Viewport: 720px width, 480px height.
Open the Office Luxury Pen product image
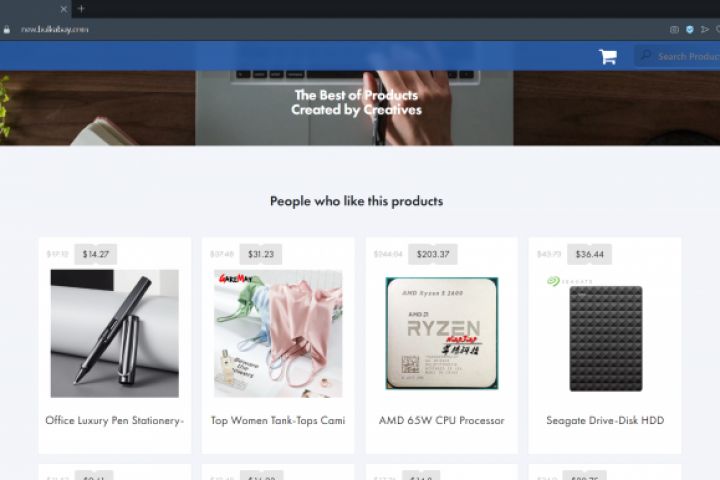click(x=115, y=333)
